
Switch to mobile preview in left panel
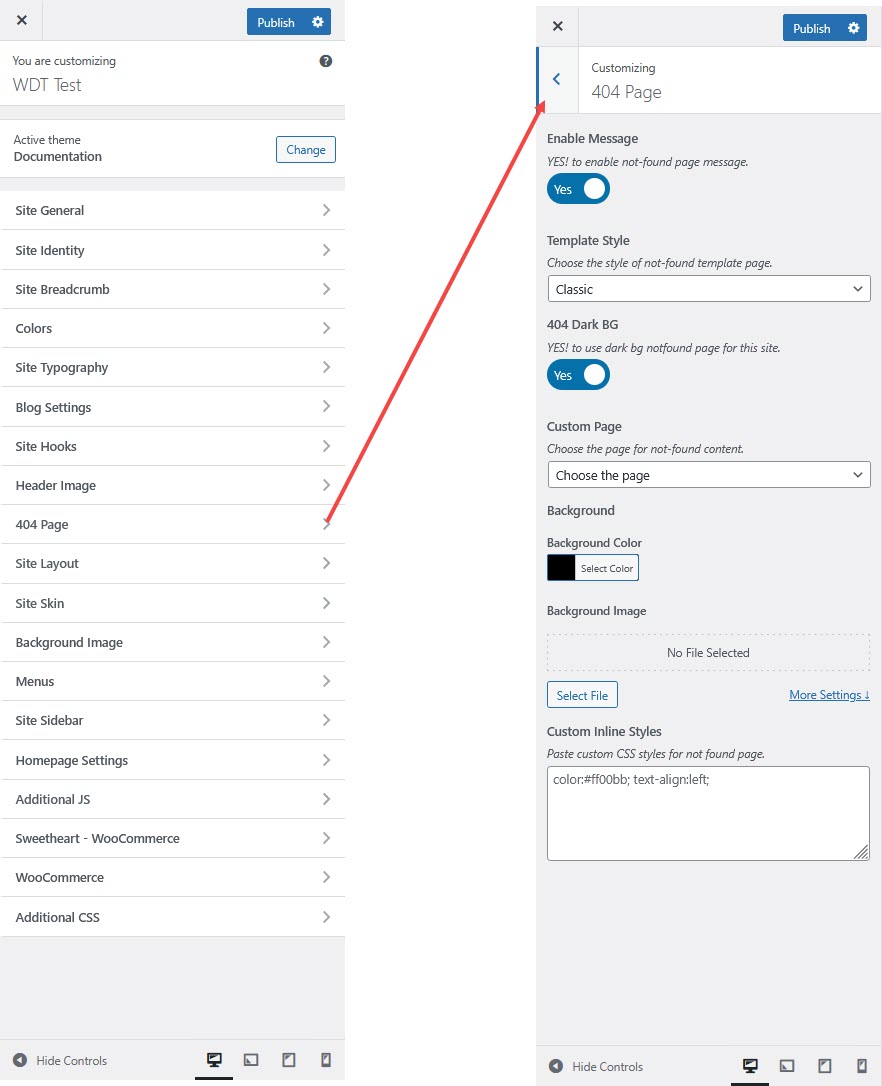pos(325,1060)
